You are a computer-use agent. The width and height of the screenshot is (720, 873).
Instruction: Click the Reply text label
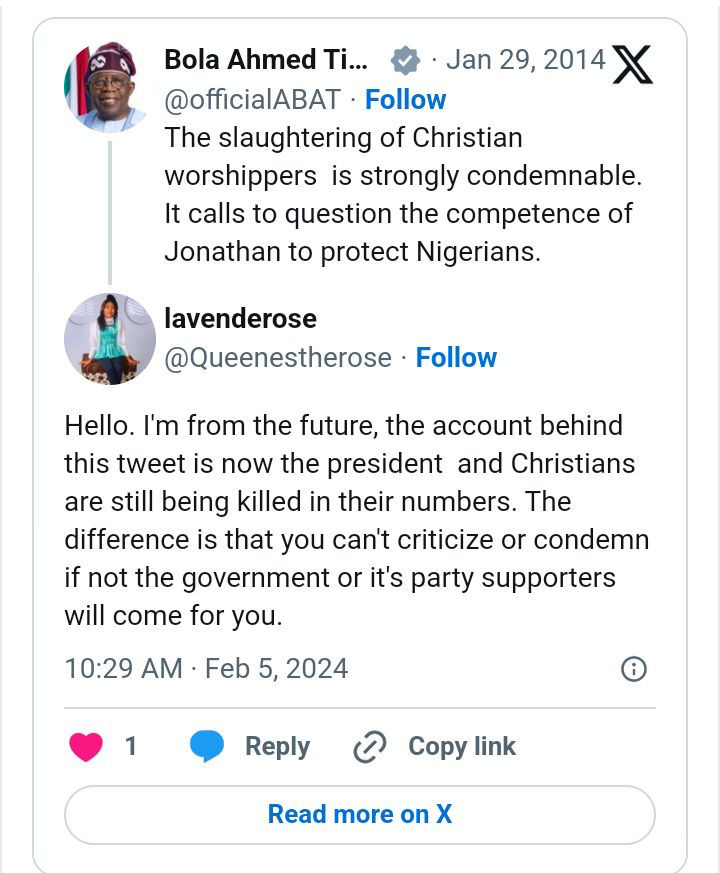pyautogui.click(x=277, y=747)
